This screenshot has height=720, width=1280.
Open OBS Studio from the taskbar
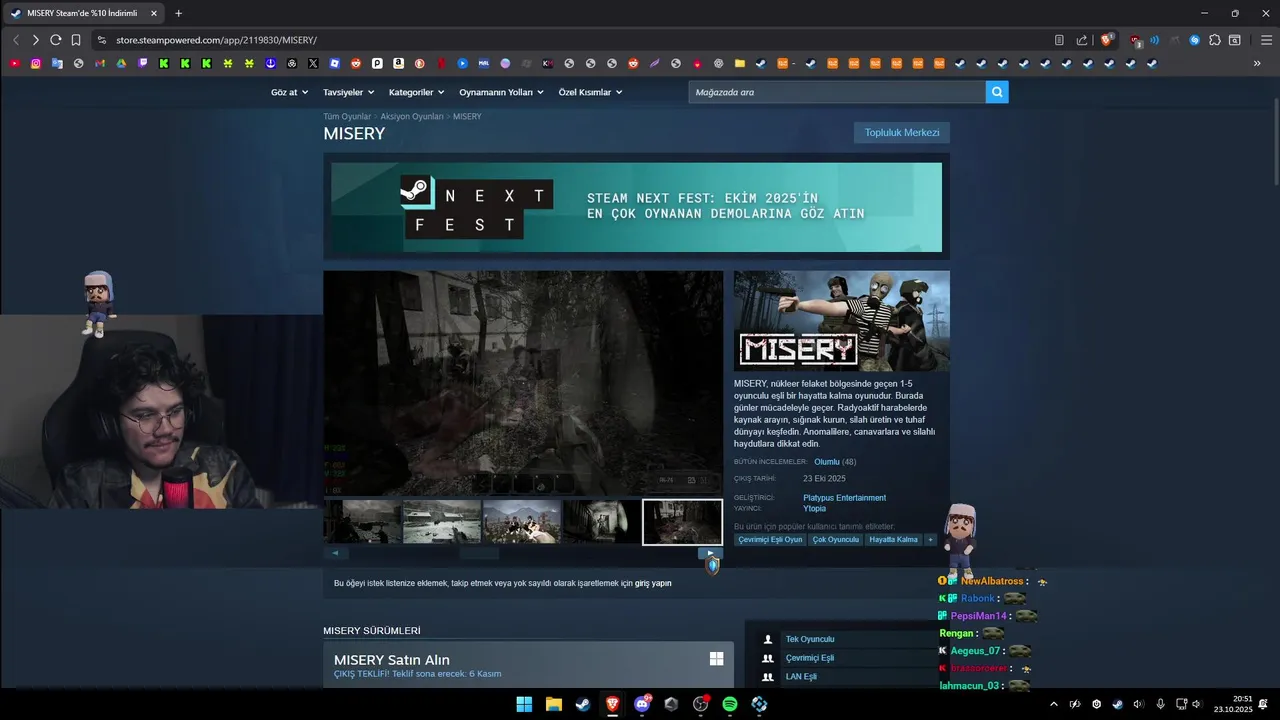(700, 704)
